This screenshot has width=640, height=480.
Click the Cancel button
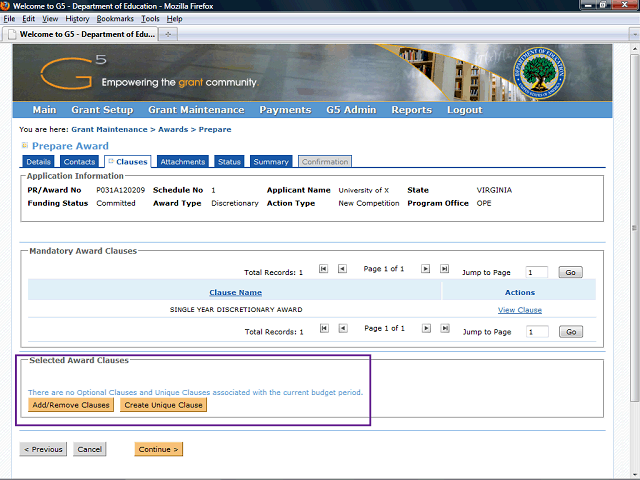coord(89,449)
